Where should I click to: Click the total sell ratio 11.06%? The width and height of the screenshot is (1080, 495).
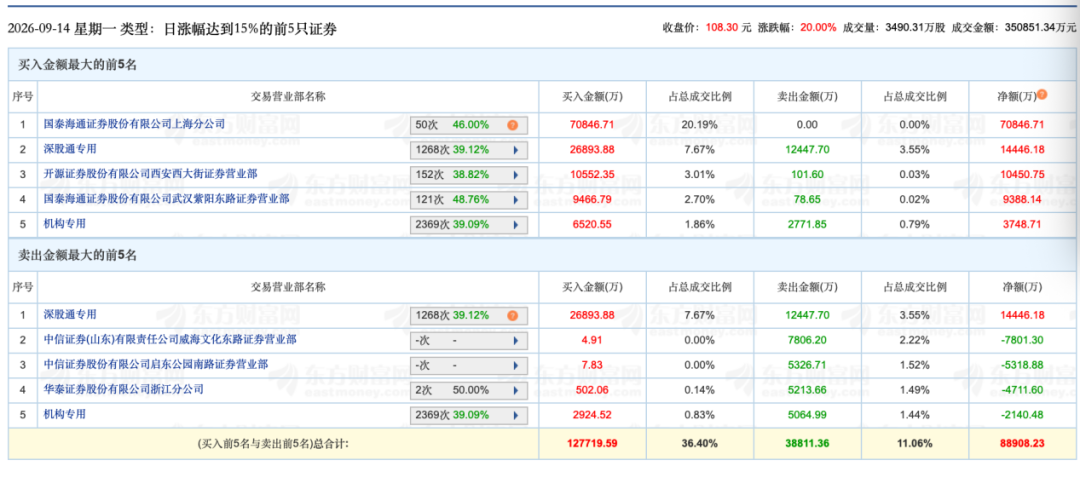coord(914,443)
